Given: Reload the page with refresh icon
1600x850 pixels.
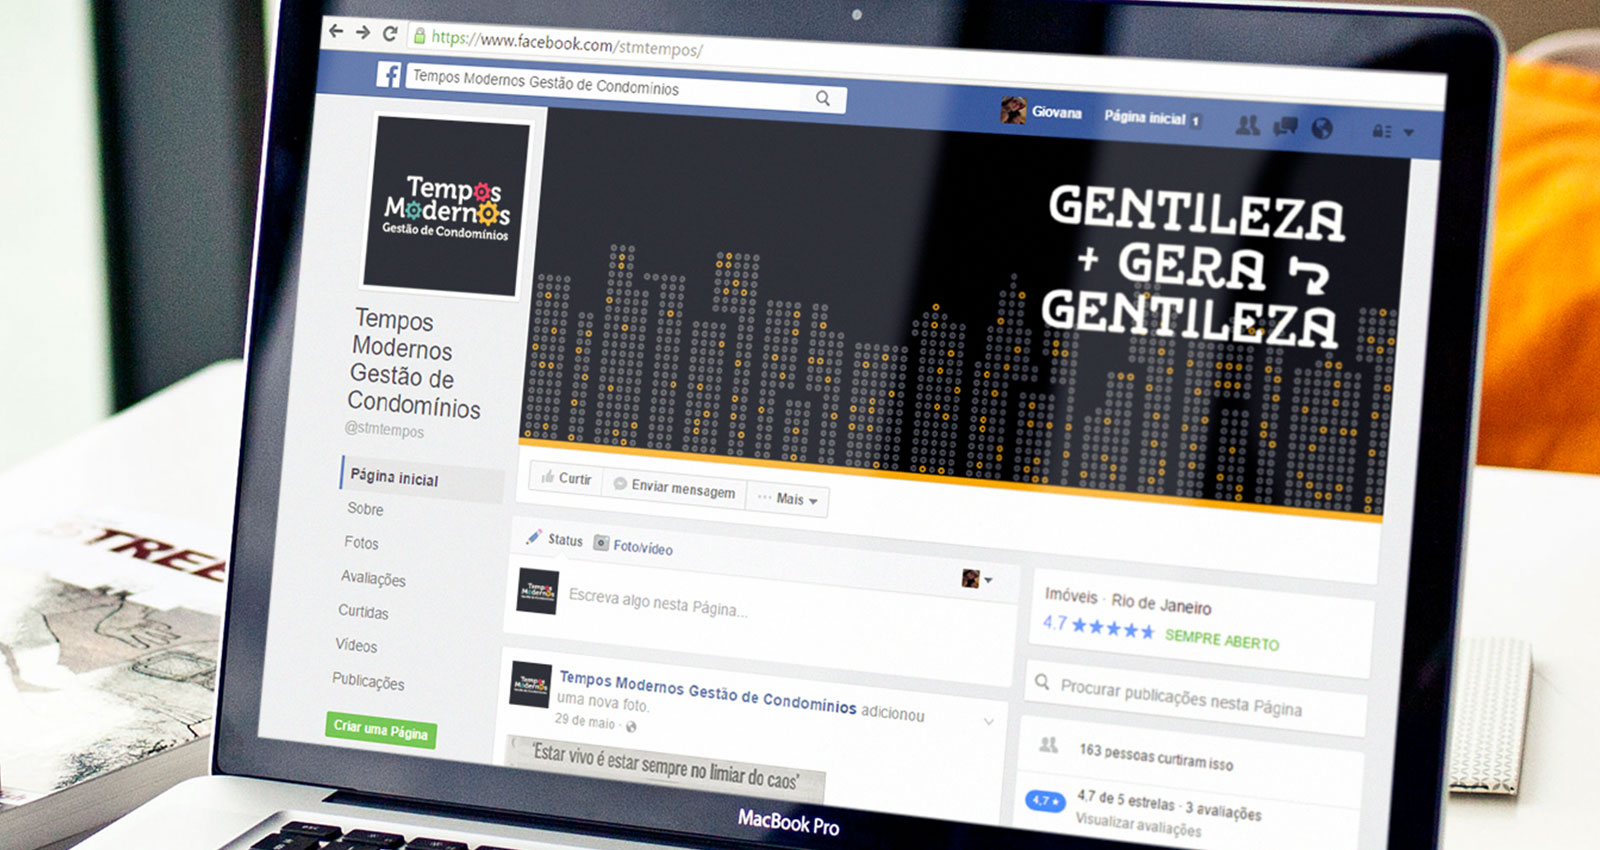Looking at the screenshot, I should [390, 33].
